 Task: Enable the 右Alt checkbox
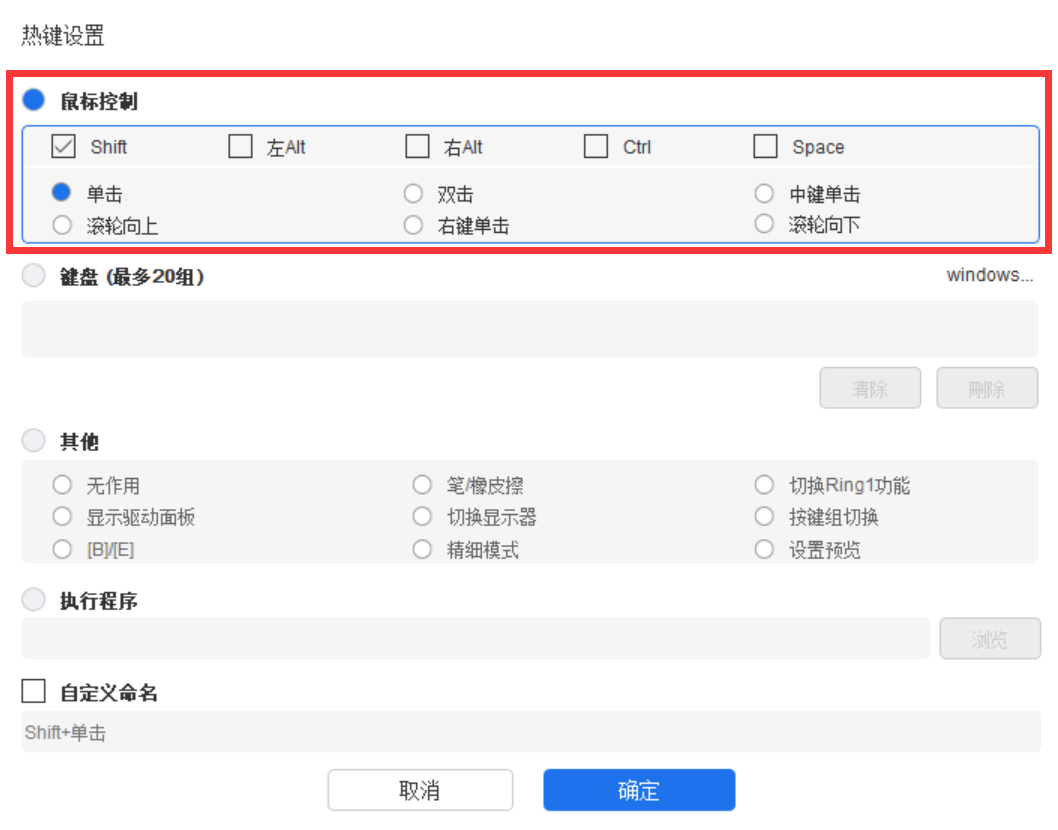[418, 147]
